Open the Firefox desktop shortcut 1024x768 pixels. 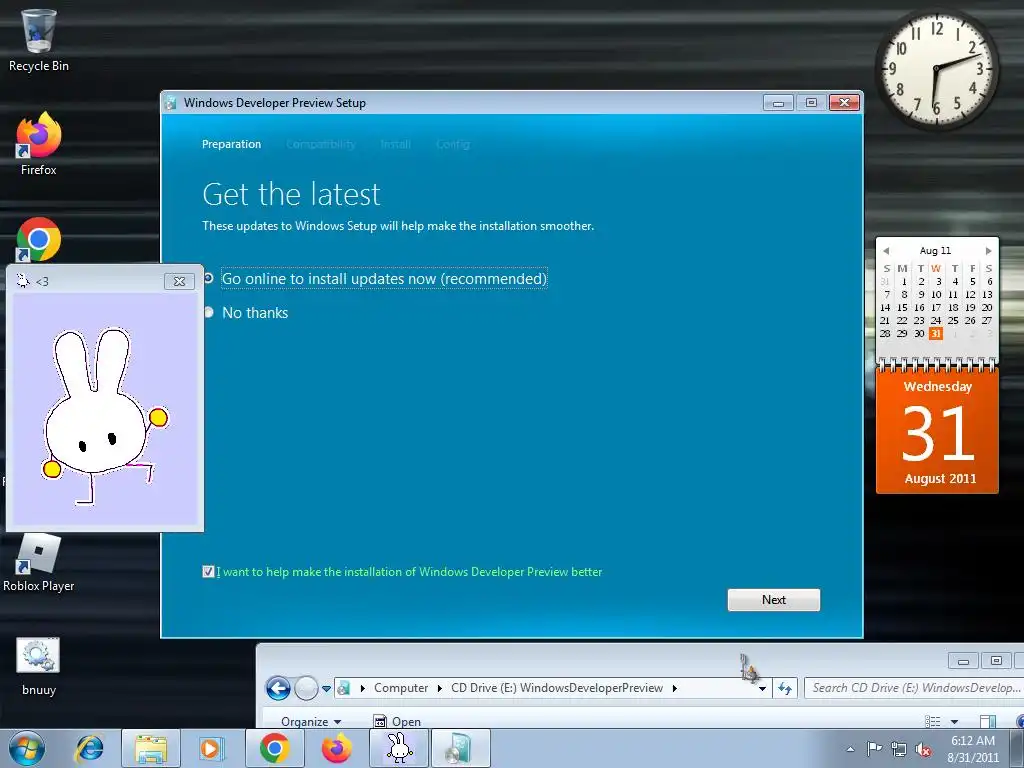(39, 144)
